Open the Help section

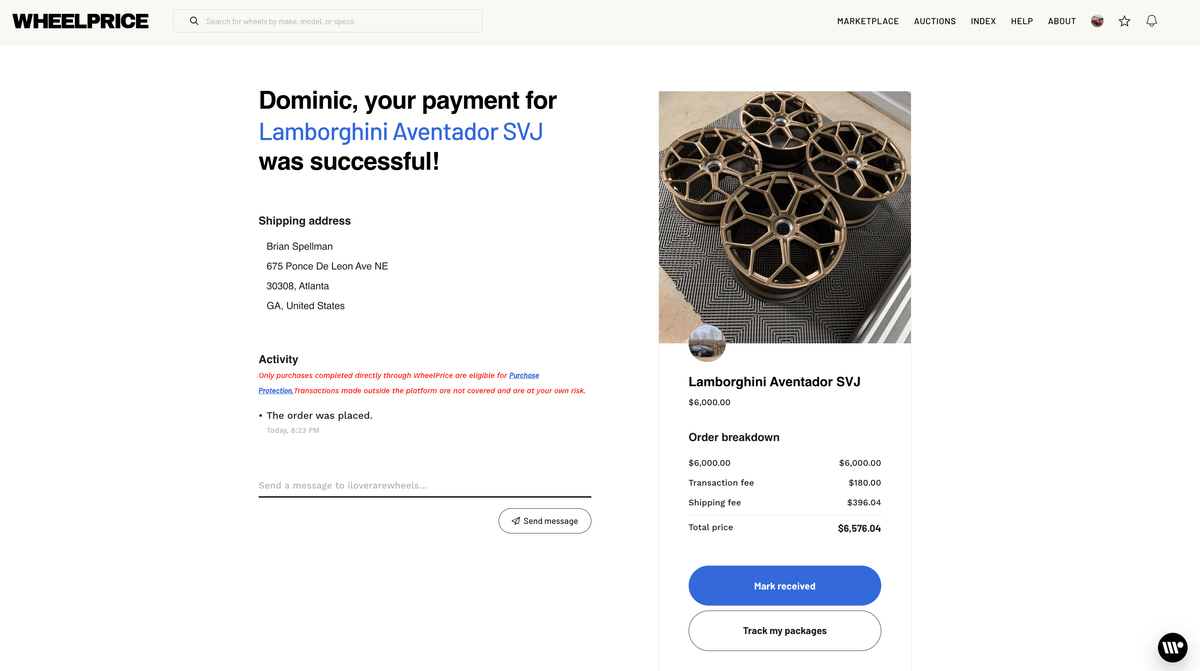(1021, 20)
